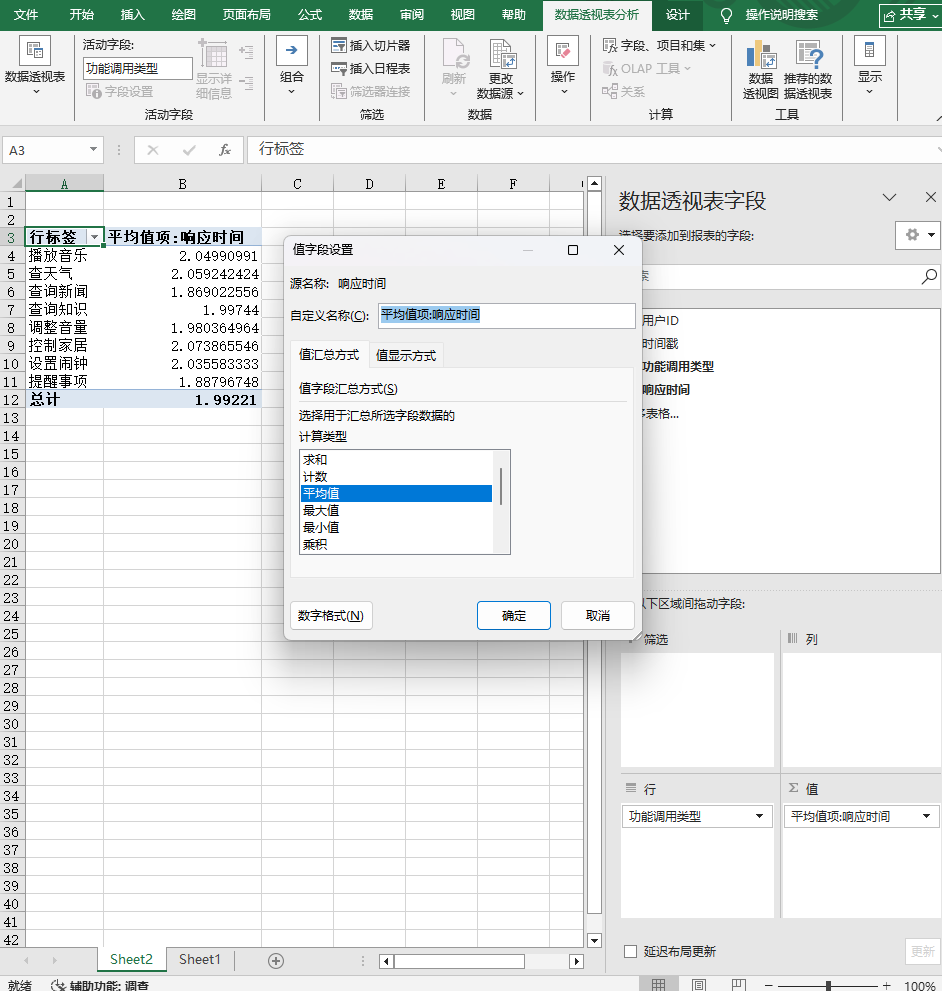Viewport: 942px width, 991px height.
Task: Open the 开始 tab
Action: click(x=82, y=15)
